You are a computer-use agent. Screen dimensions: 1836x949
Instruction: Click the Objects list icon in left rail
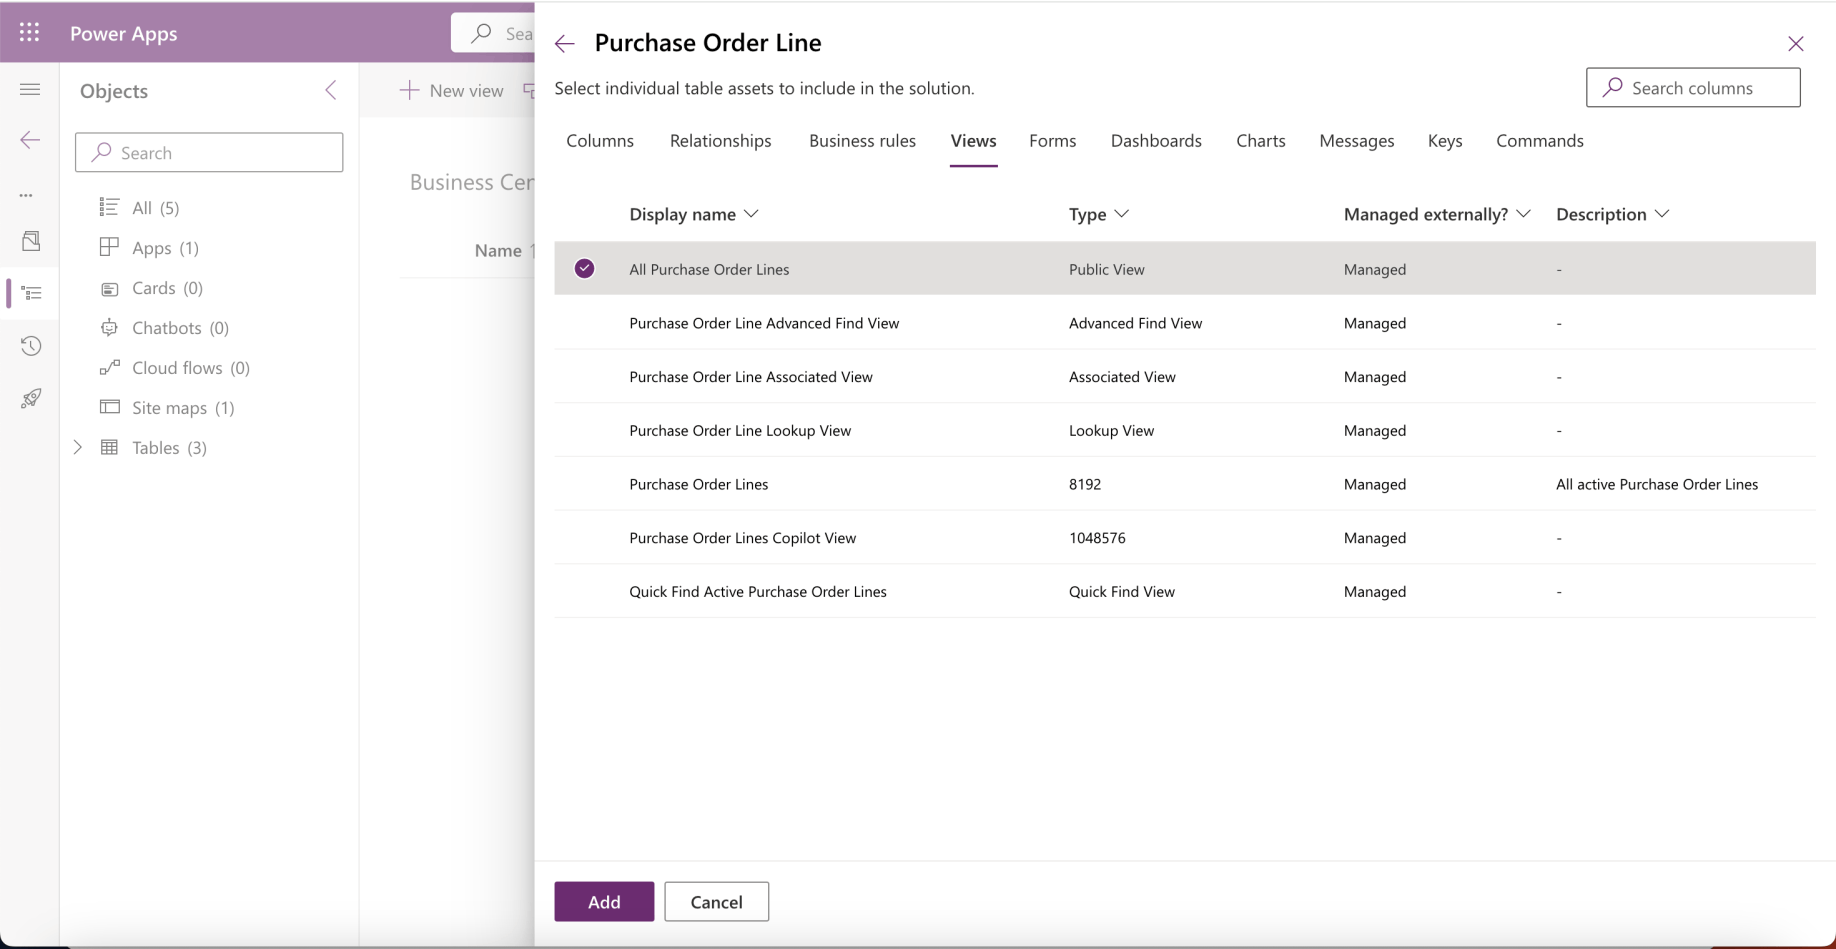tap(31, 293)
